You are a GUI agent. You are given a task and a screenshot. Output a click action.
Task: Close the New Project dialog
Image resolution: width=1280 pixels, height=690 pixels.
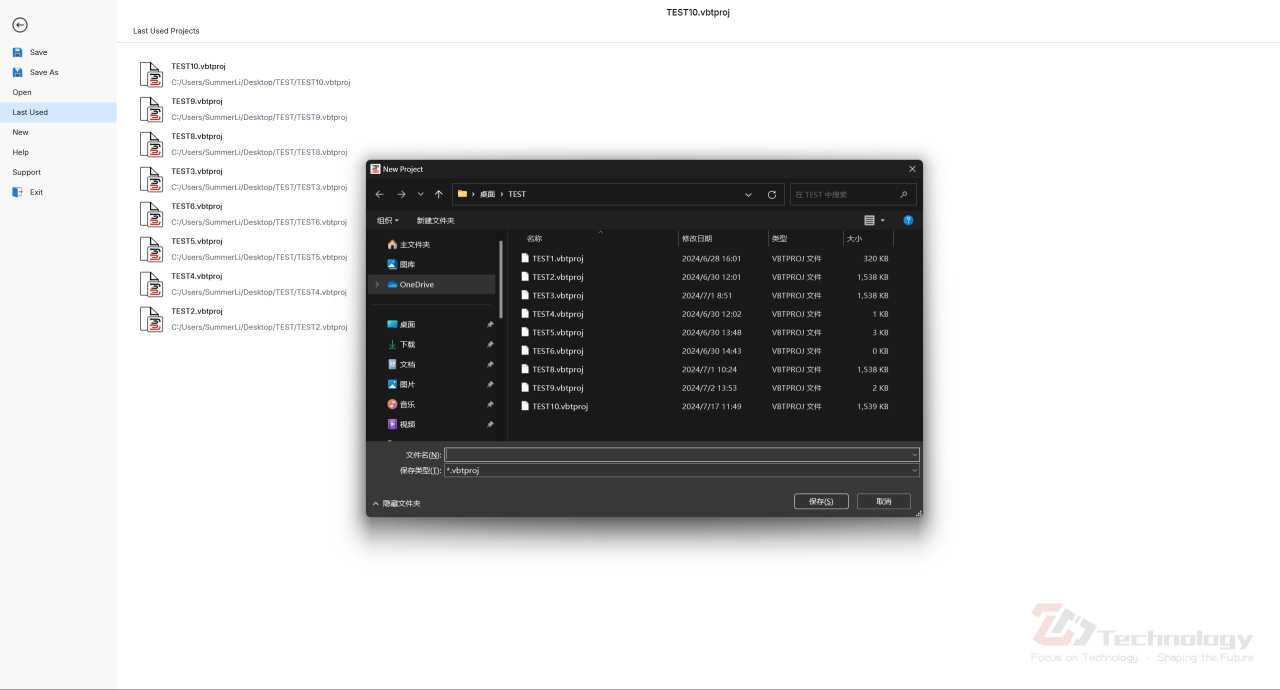[911, 169]
